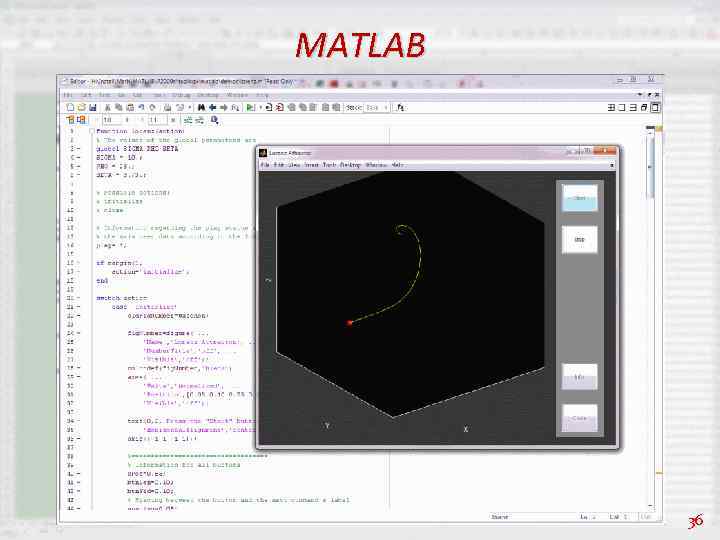Run the file with green play icon
The width and height of the screenshot is (720, 540).
click(250, 107)
